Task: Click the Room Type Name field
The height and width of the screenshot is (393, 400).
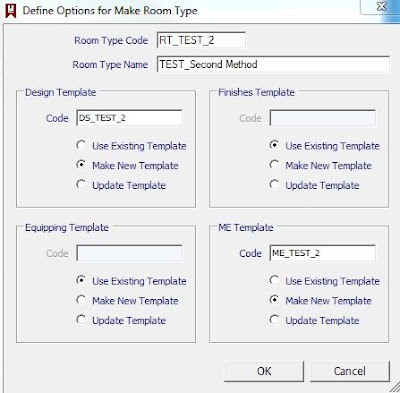Action: click(273, 64)
